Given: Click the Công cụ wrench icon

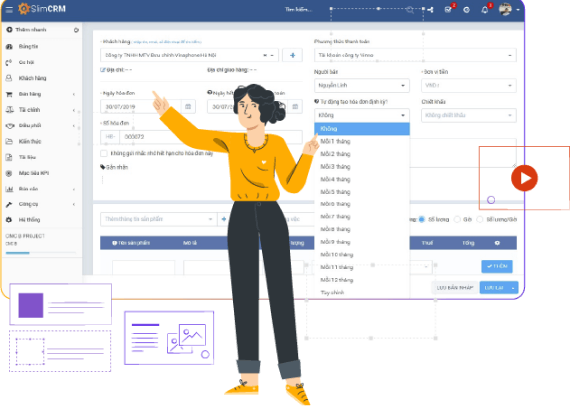Looking at the screenshot, I should click(x=9, y=204).
